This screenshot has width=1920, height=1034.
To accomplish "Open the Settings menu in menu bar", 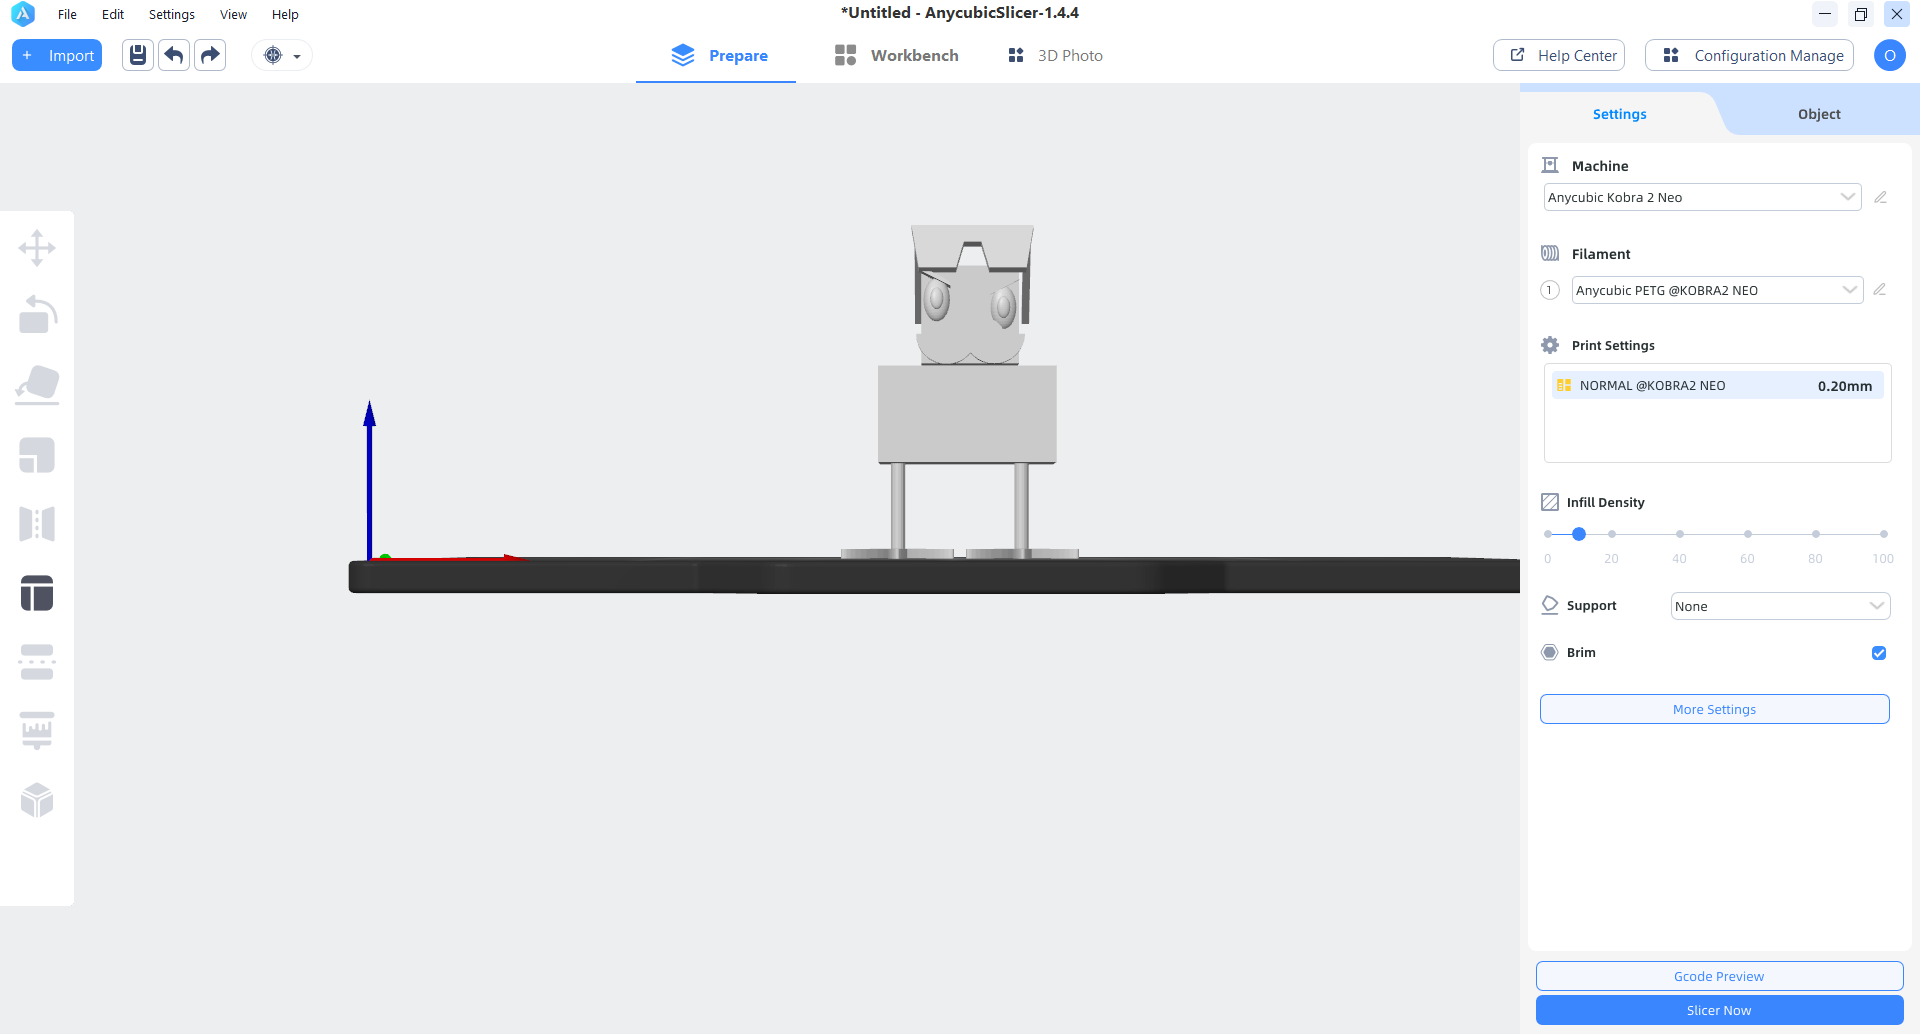I will pyautogui.click(x=172, y=14).
